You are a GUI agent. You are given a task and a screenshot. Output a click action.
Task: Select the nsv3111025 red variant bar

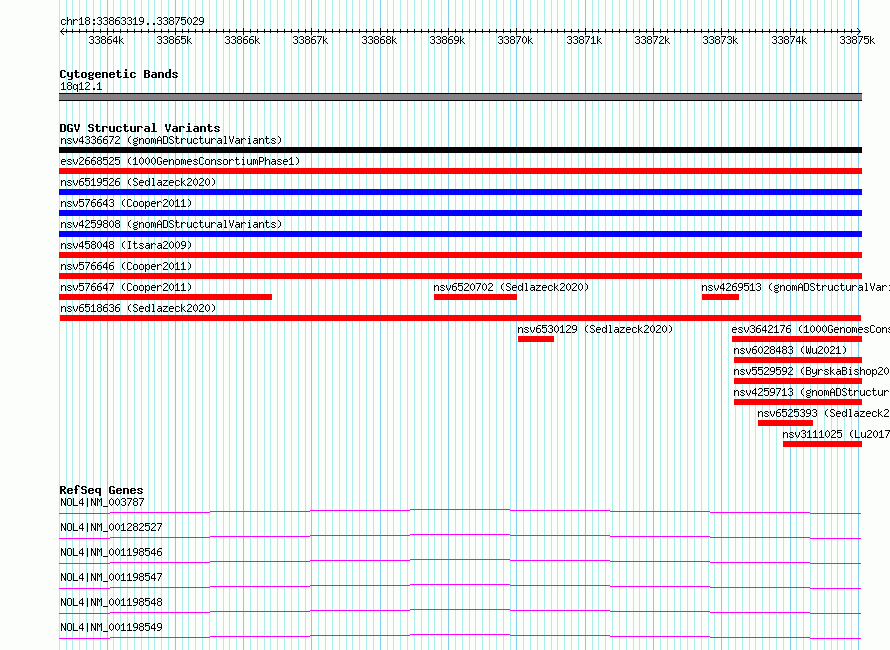[822, 444]
